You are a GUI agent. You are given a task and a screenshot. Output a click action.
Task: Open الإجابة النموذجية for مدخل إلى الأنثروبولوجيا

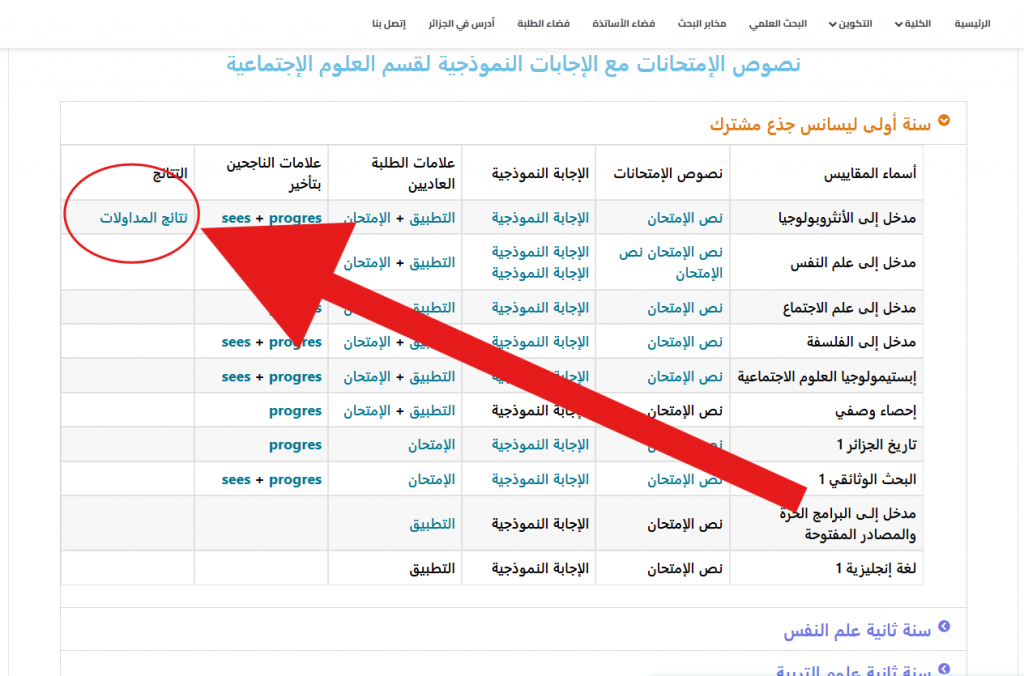coord(540,218)
